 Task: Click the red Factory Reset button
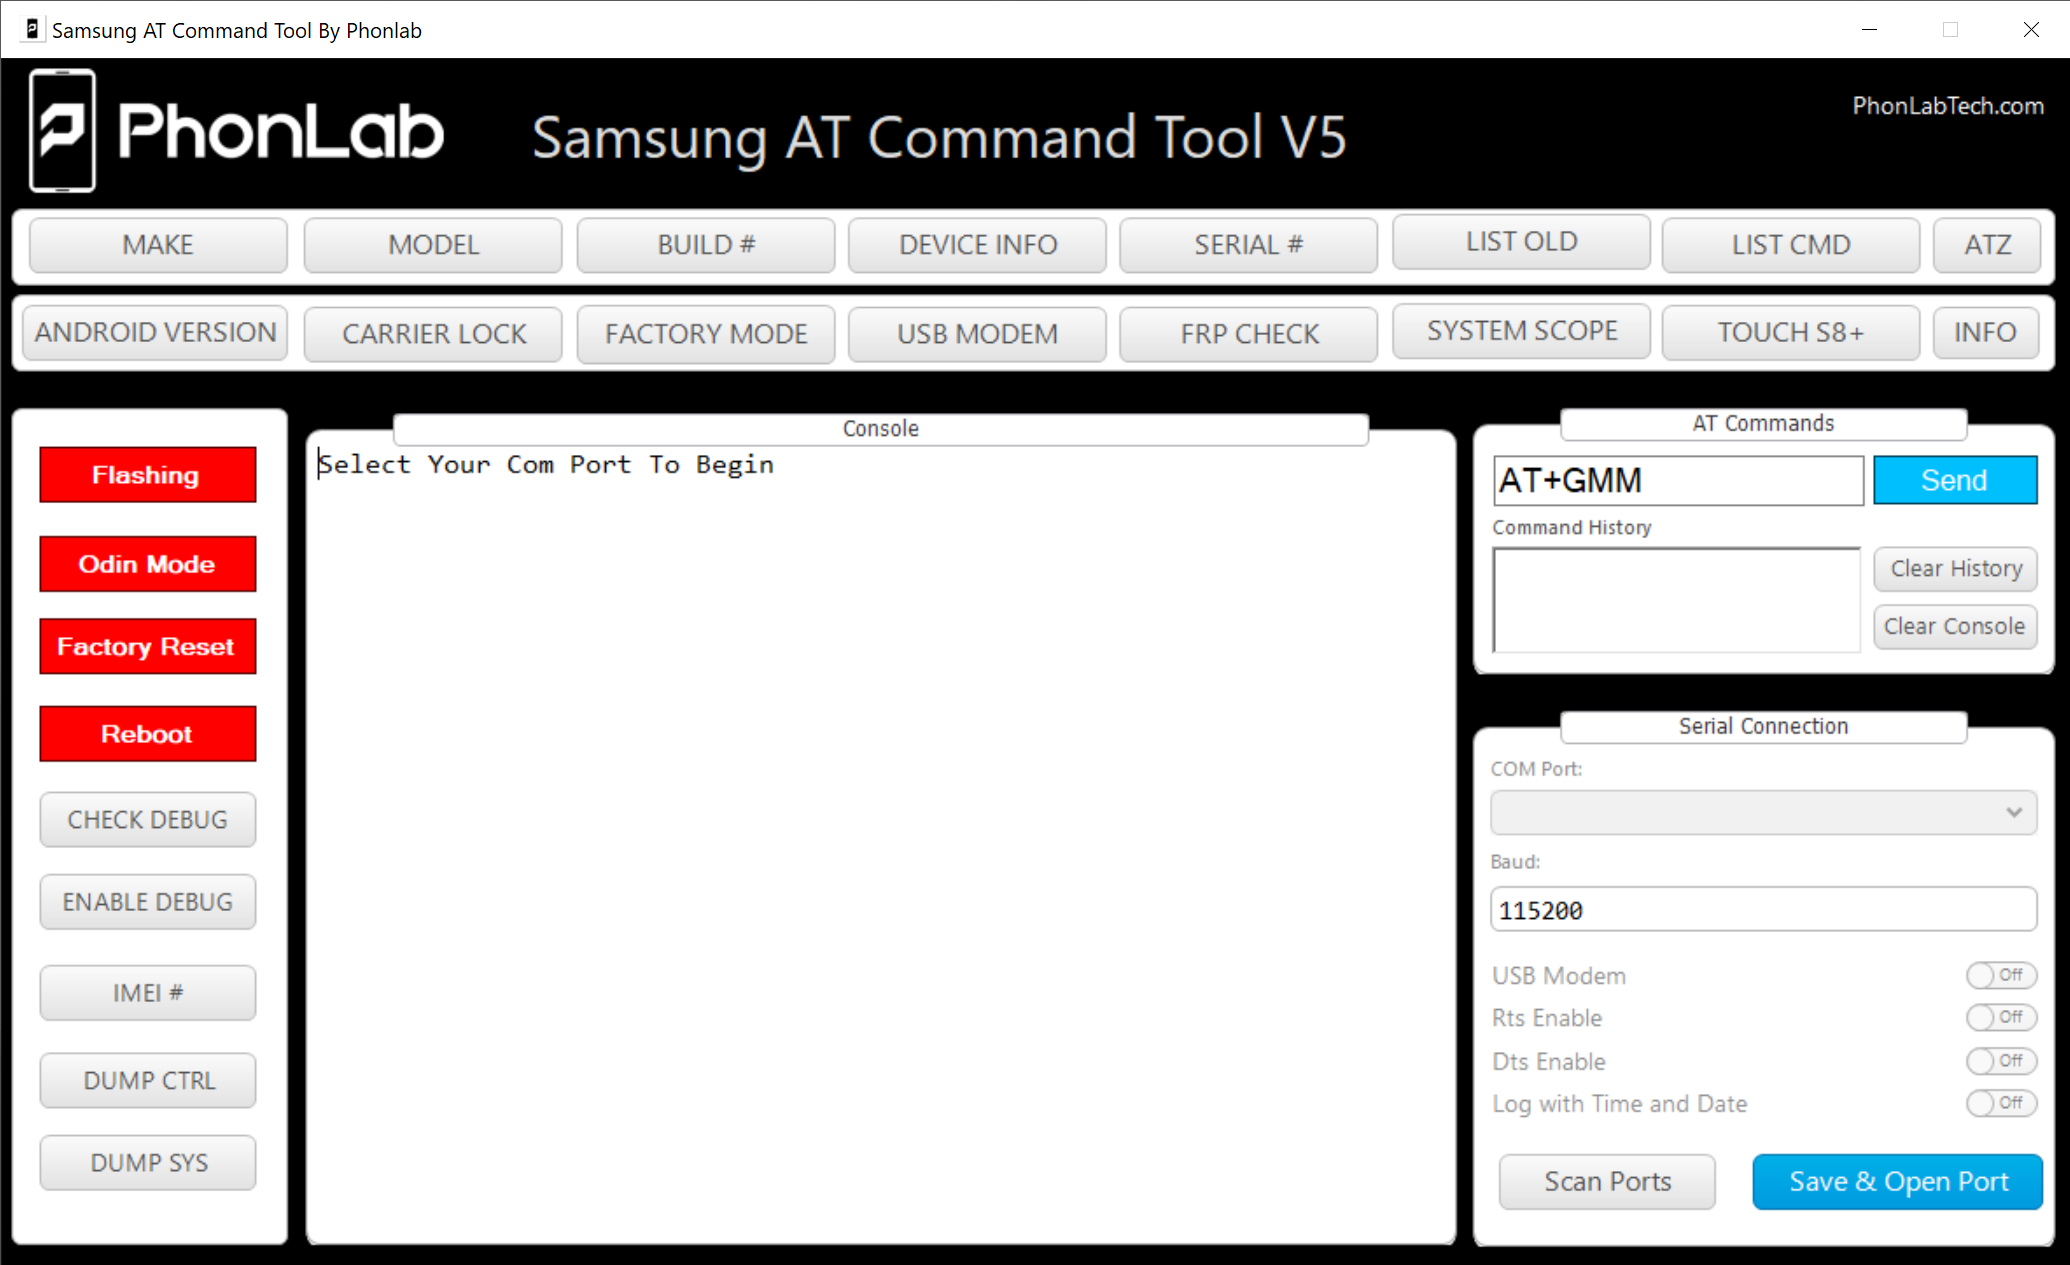click(147, 646)
